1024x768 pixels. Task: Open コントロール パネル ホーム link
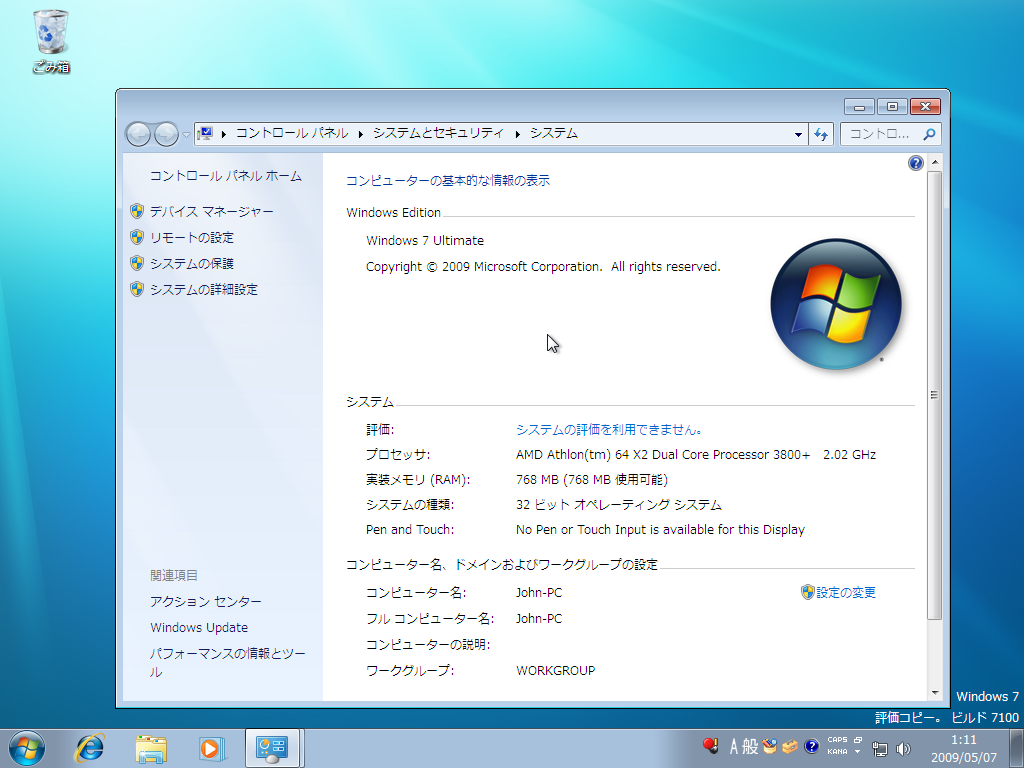(x=226, y=176)
